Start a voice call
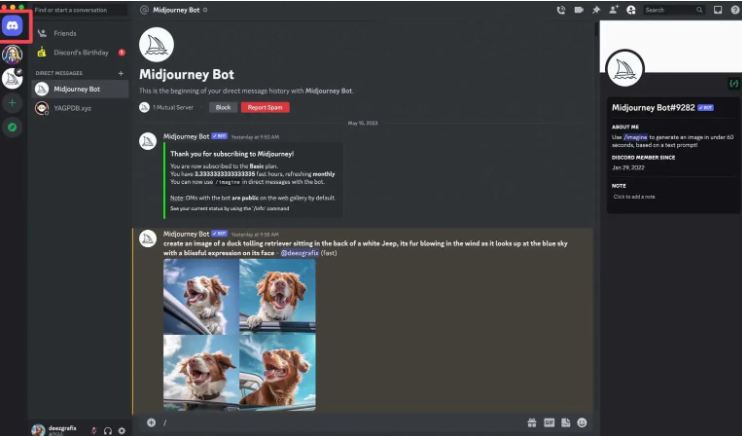The height and width of the screenshot is (436, 742). (x=561, y=10)
